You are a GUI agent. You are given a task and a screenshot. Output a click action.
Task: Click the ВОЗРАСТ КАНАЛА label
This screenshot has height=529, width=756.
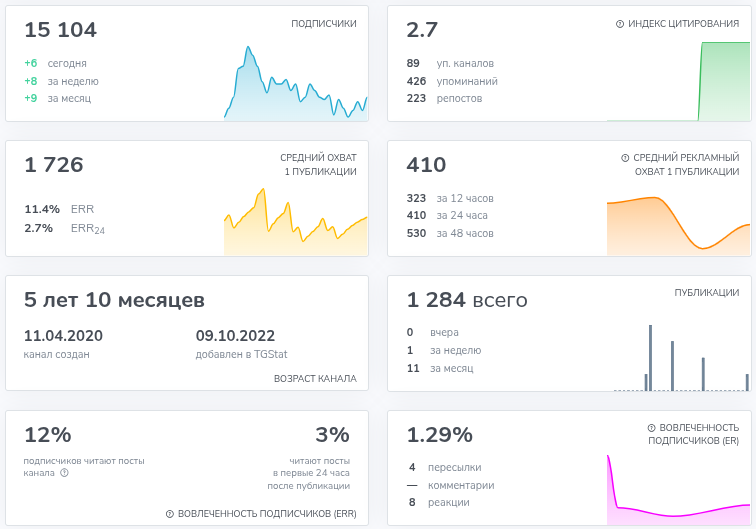tap(315, 379)
